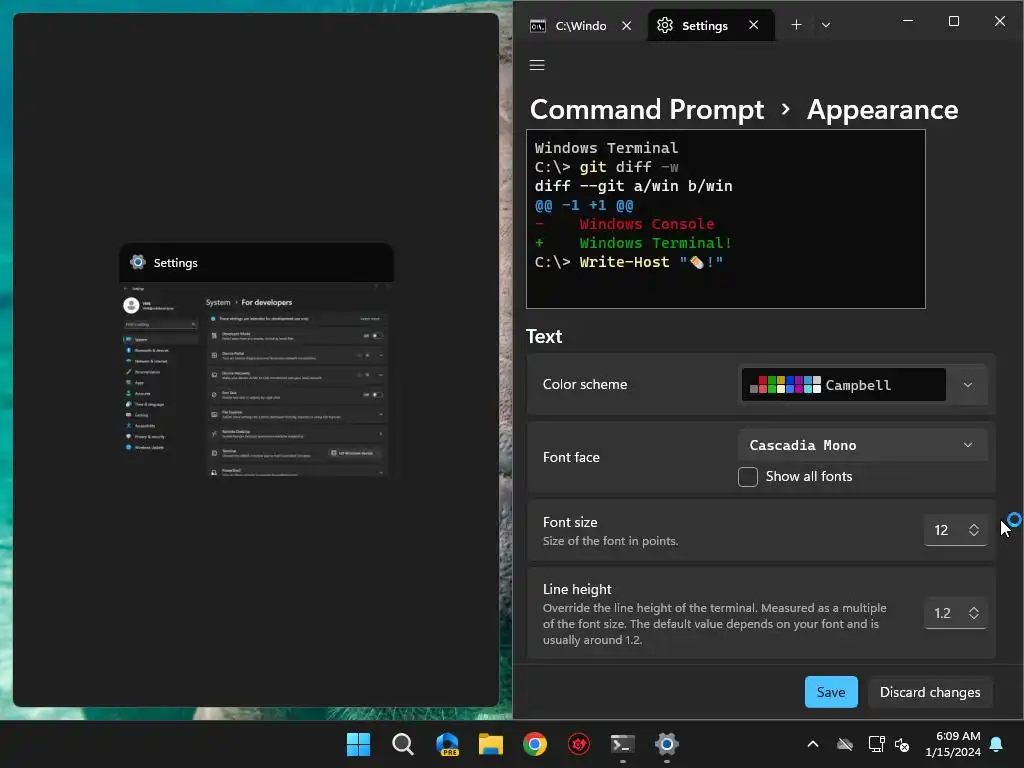Click the Text section heading
The width and height of the screenshot is (1024, 768).
coord(544,336)
